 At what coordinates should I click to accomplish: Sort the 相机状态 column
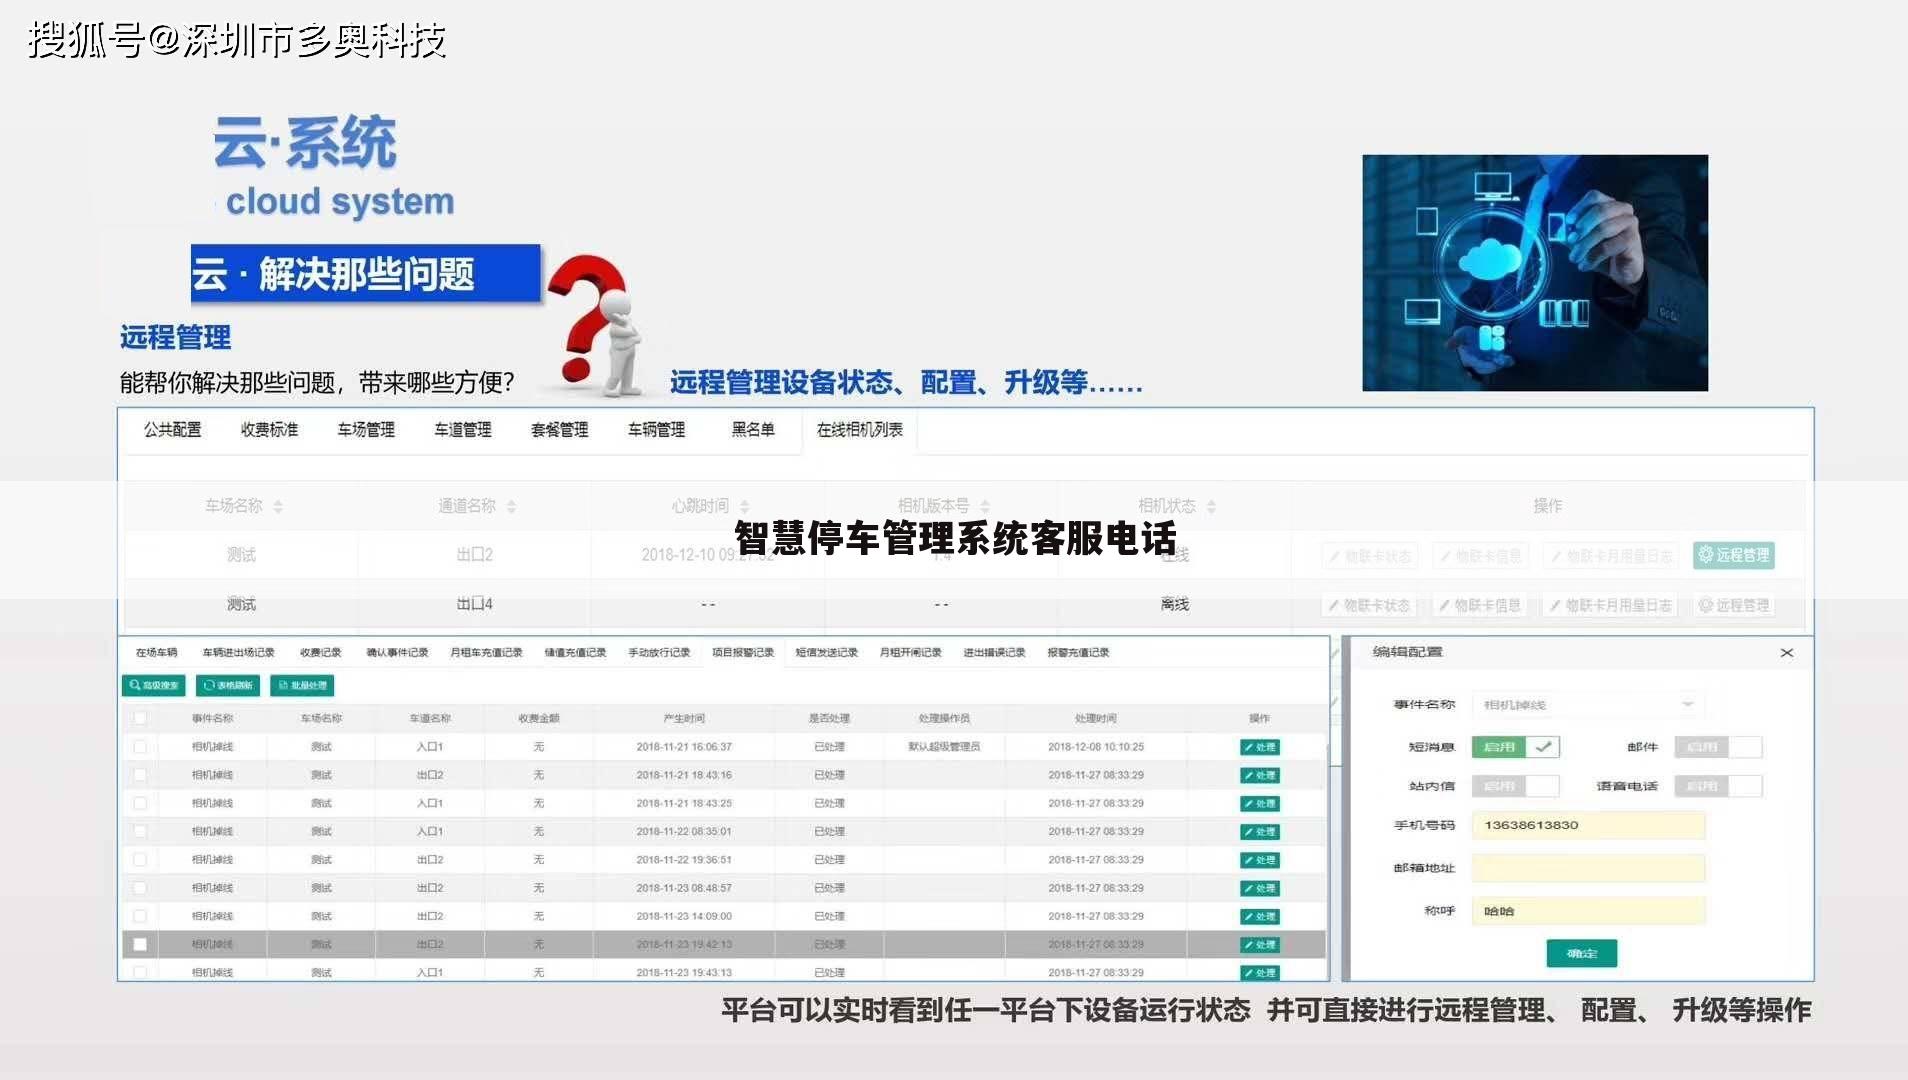[1211, 506]
